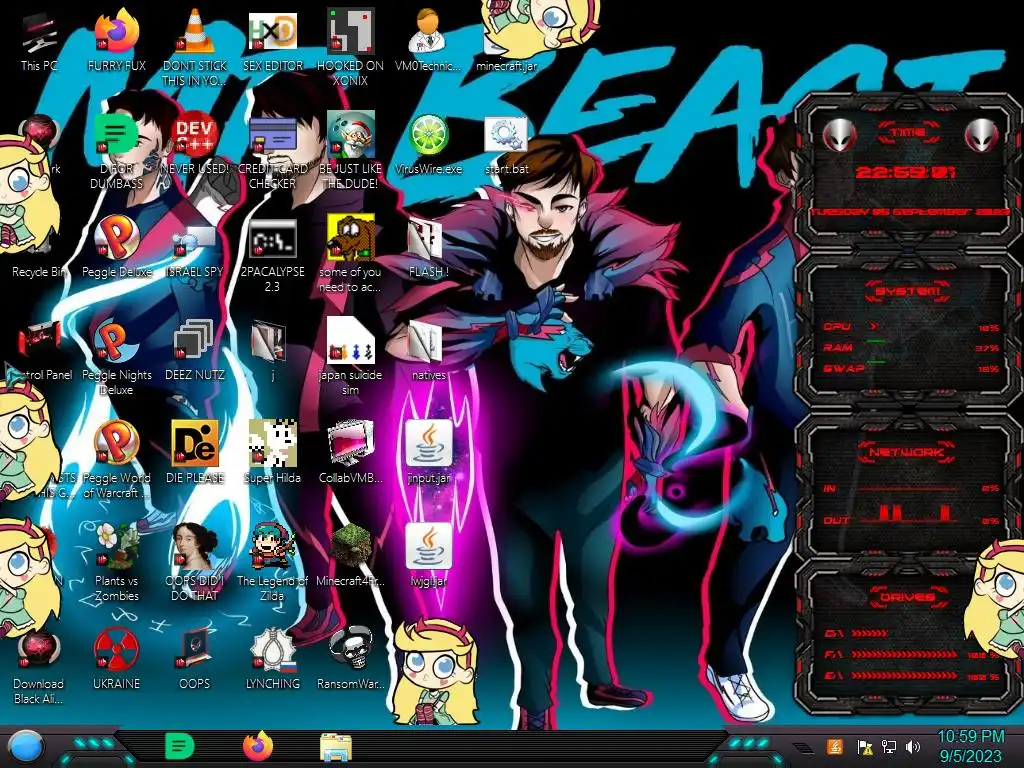Click the left alien head in widget
Viewport: 1024px width, 768px height.
839,135
